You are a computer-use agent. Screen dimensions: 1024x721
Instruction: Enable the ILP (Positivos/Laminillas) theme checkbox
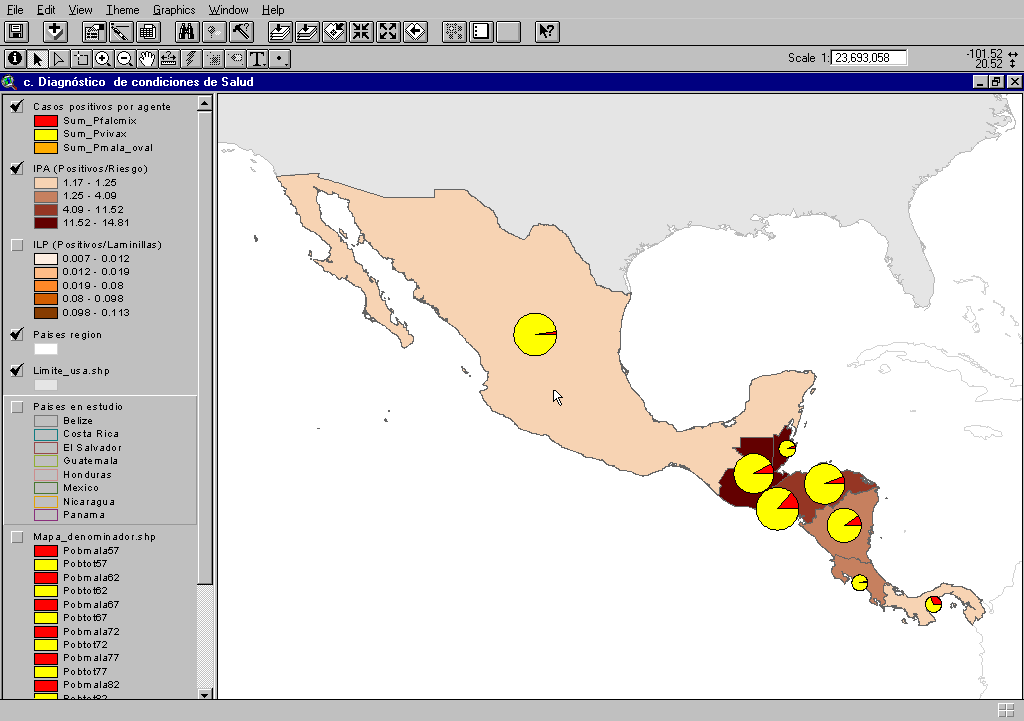(16, 244)
